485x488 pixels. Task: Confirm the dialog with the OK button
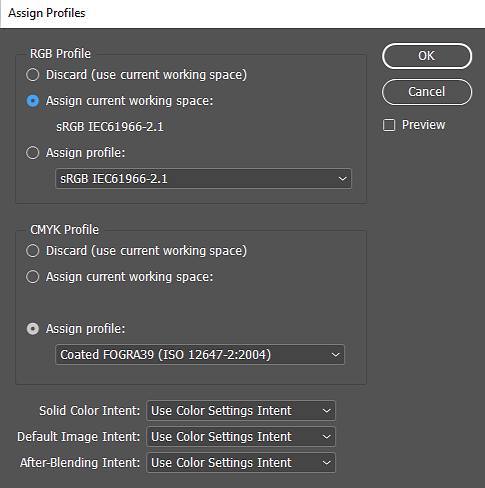click(427, 56)
